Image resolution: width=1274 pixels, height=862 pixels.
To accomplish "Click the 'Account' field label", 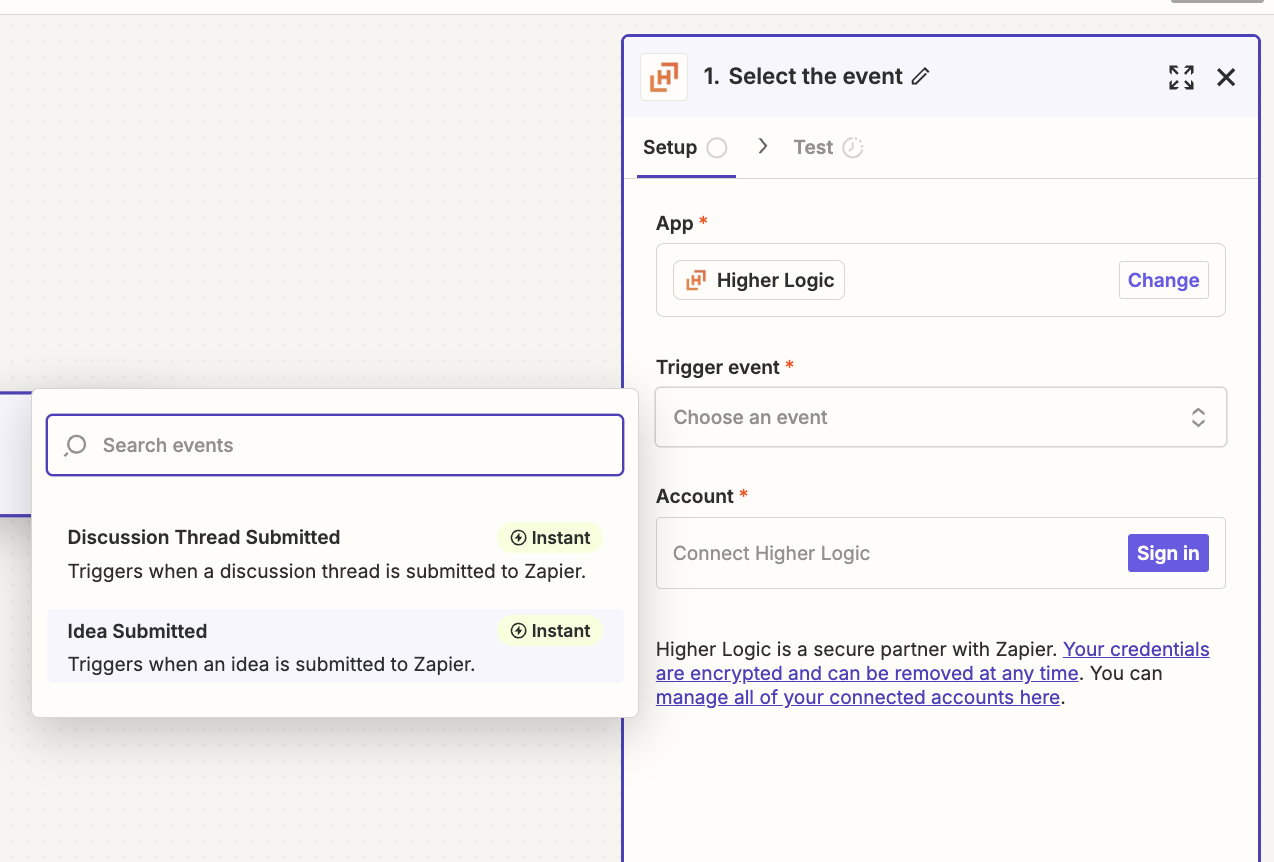I will [695, 496].
